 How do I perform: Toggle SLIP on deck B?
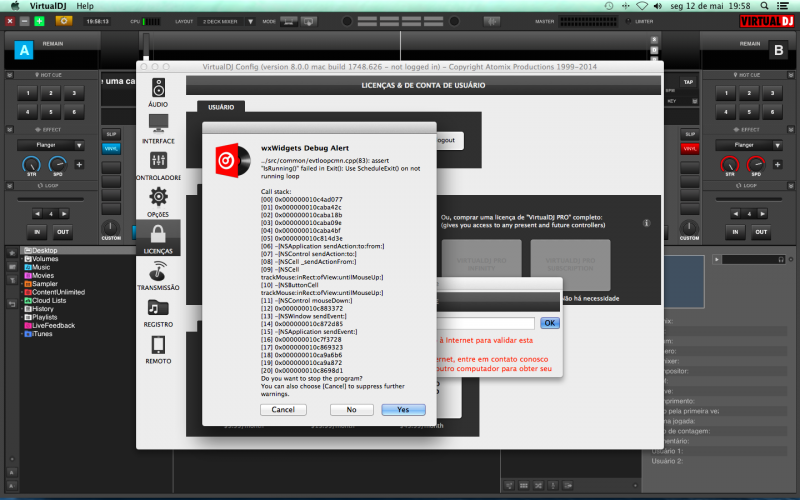(x=690, y=134)
